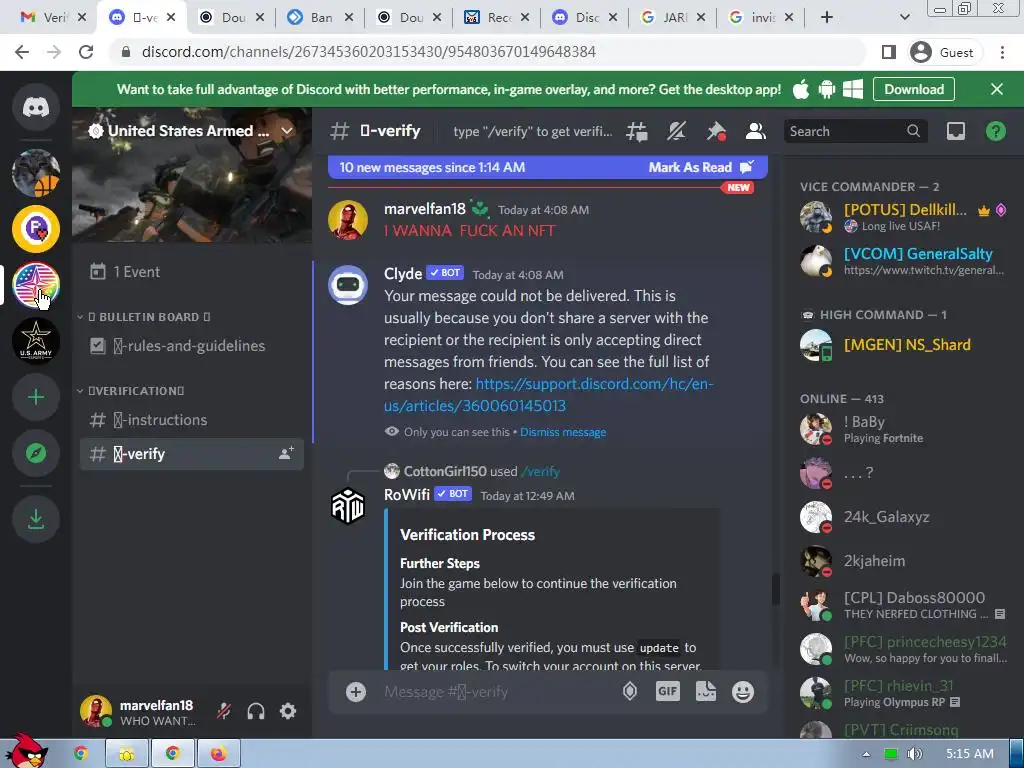Open Firefox from the taskbar
1024x768 pixels.
click(218, 754)
